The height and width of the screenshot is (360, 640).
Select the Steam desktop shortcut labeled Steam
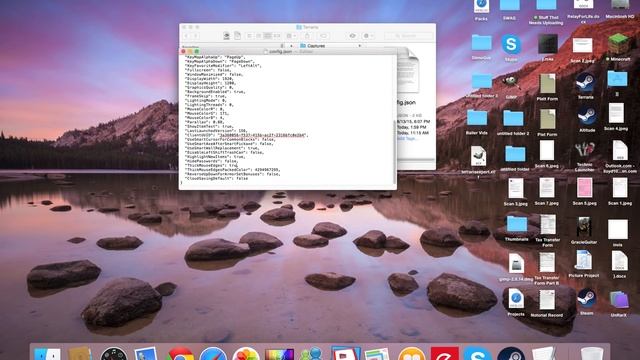tap(587, 299)
